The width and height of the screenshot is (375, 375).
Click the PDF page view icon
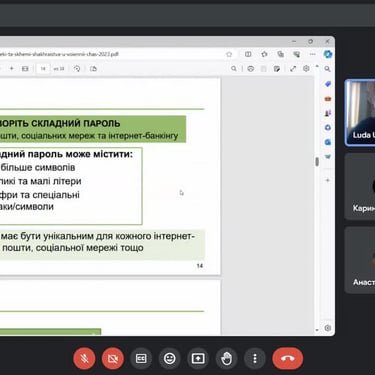[93, 69]
